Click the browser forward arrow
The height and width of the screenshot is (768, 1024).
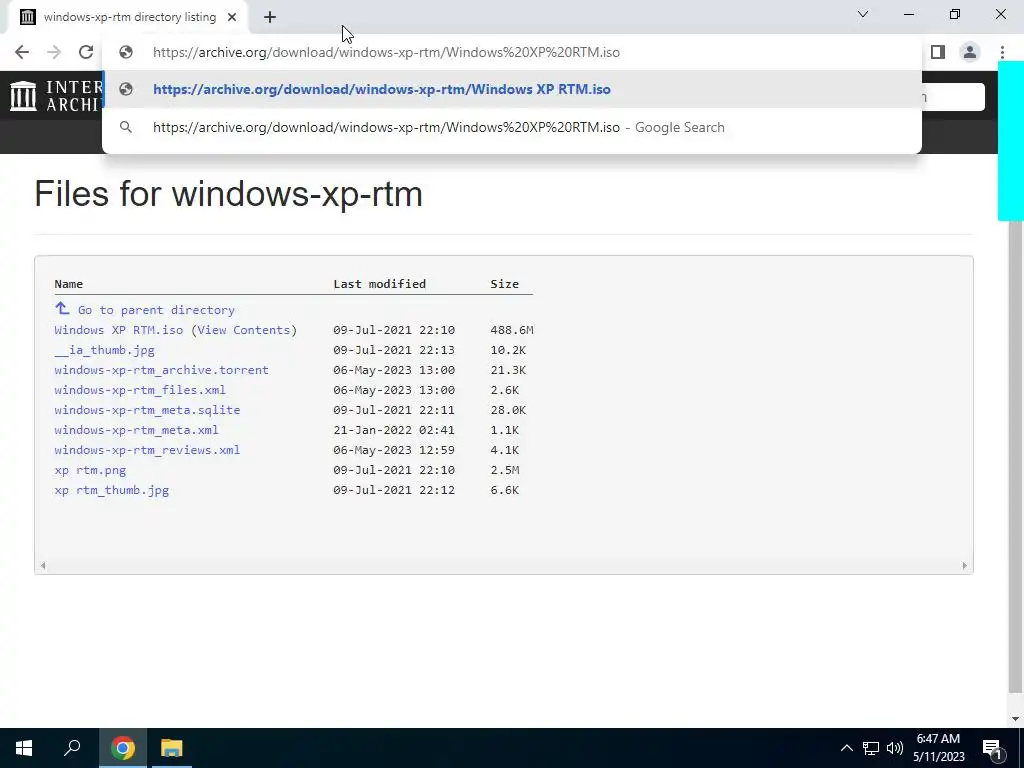coord(54,52)
